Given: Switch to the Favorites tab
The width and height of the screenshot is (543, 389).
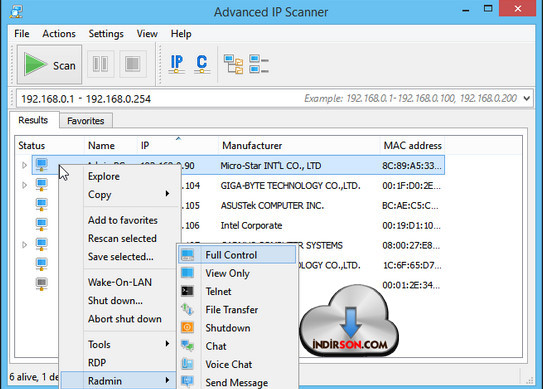Looking at the screenshot, I should 86,121.
